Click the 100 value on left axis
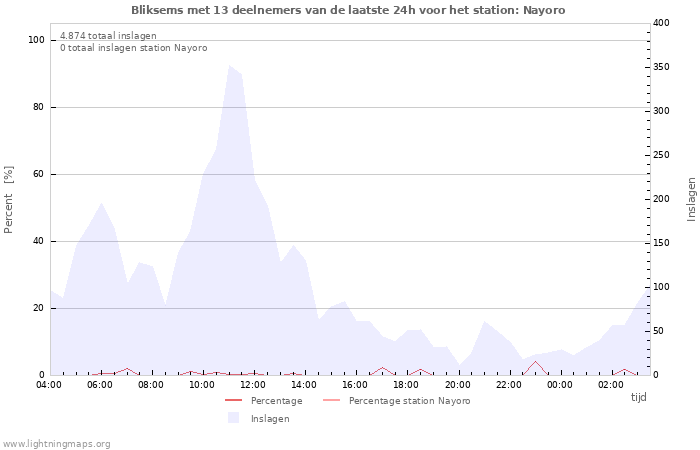This screenshot has width=700, height=450. coord(36,40)
